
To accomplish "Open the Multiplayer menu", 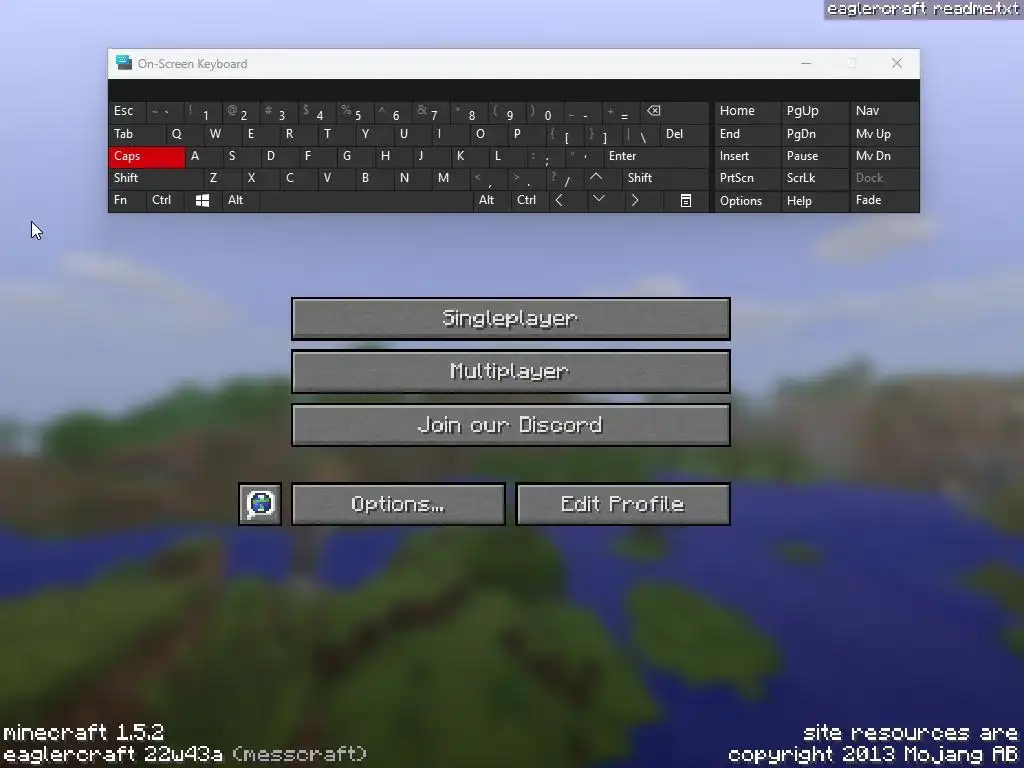I will (511, 372).
